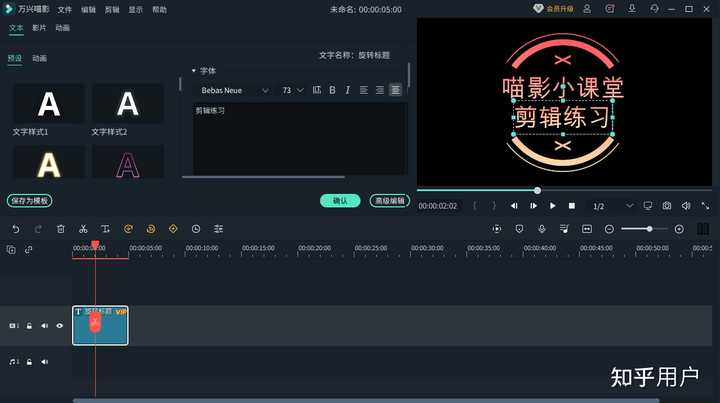This screenshot has width=720, height=403.
Task: Click the 高级编辑 advanced edit button
Action: pos(390,201)
